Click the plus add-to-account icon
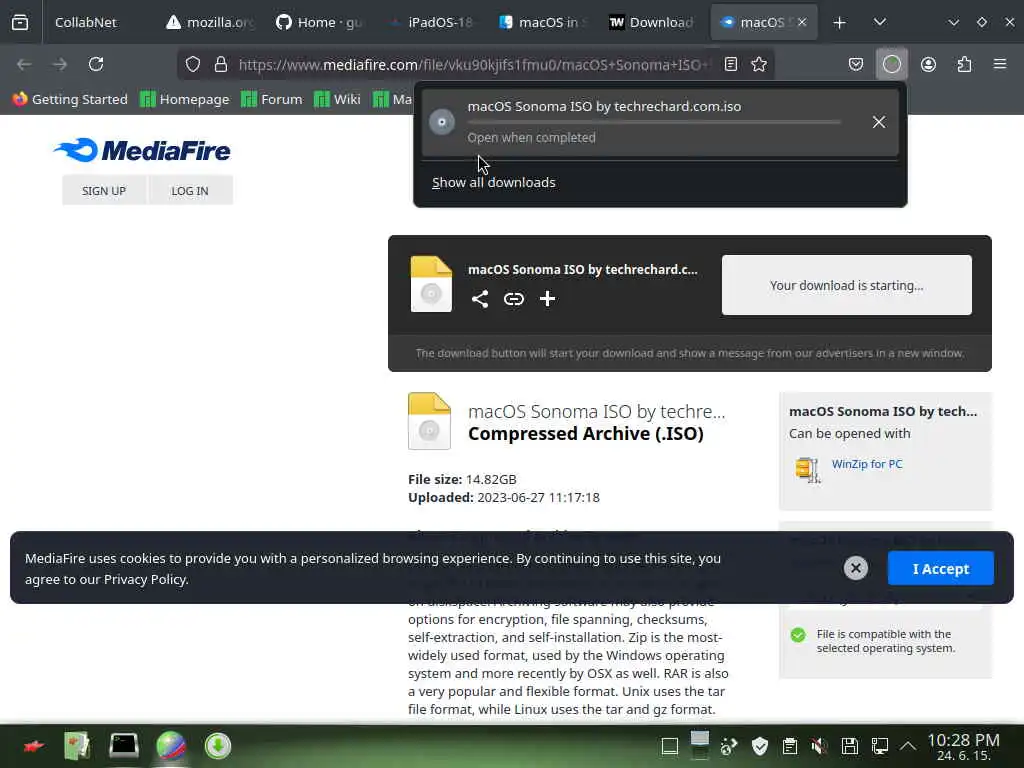Screen dimensions: 1024x768 [x=547, y=299]
